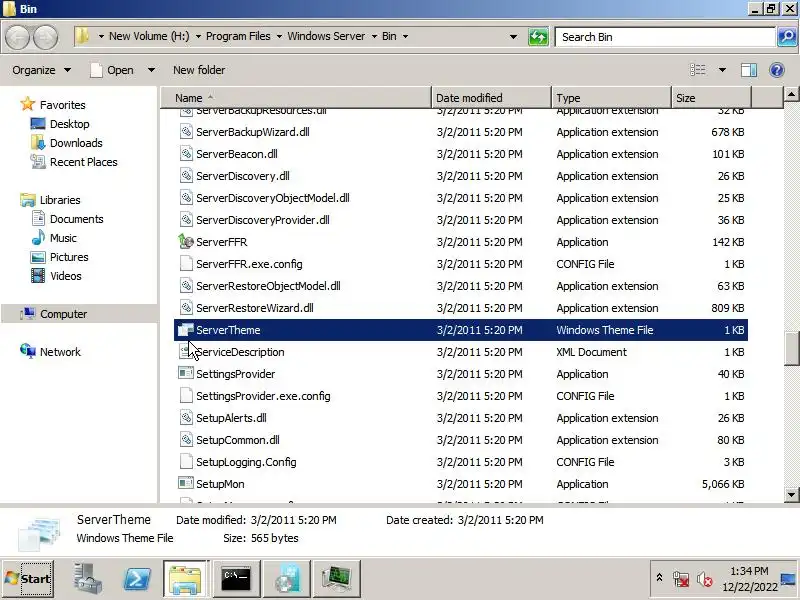800x600 pixels.
Task: Expand the arrow after Bin breadcrumb
Action: tap(405, 36)
